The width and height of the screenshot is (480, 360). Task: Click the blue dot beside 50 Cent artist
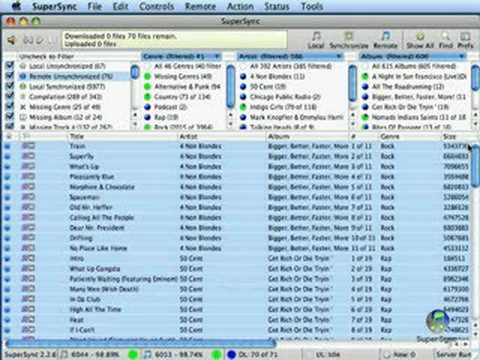[x=243, y=87]
